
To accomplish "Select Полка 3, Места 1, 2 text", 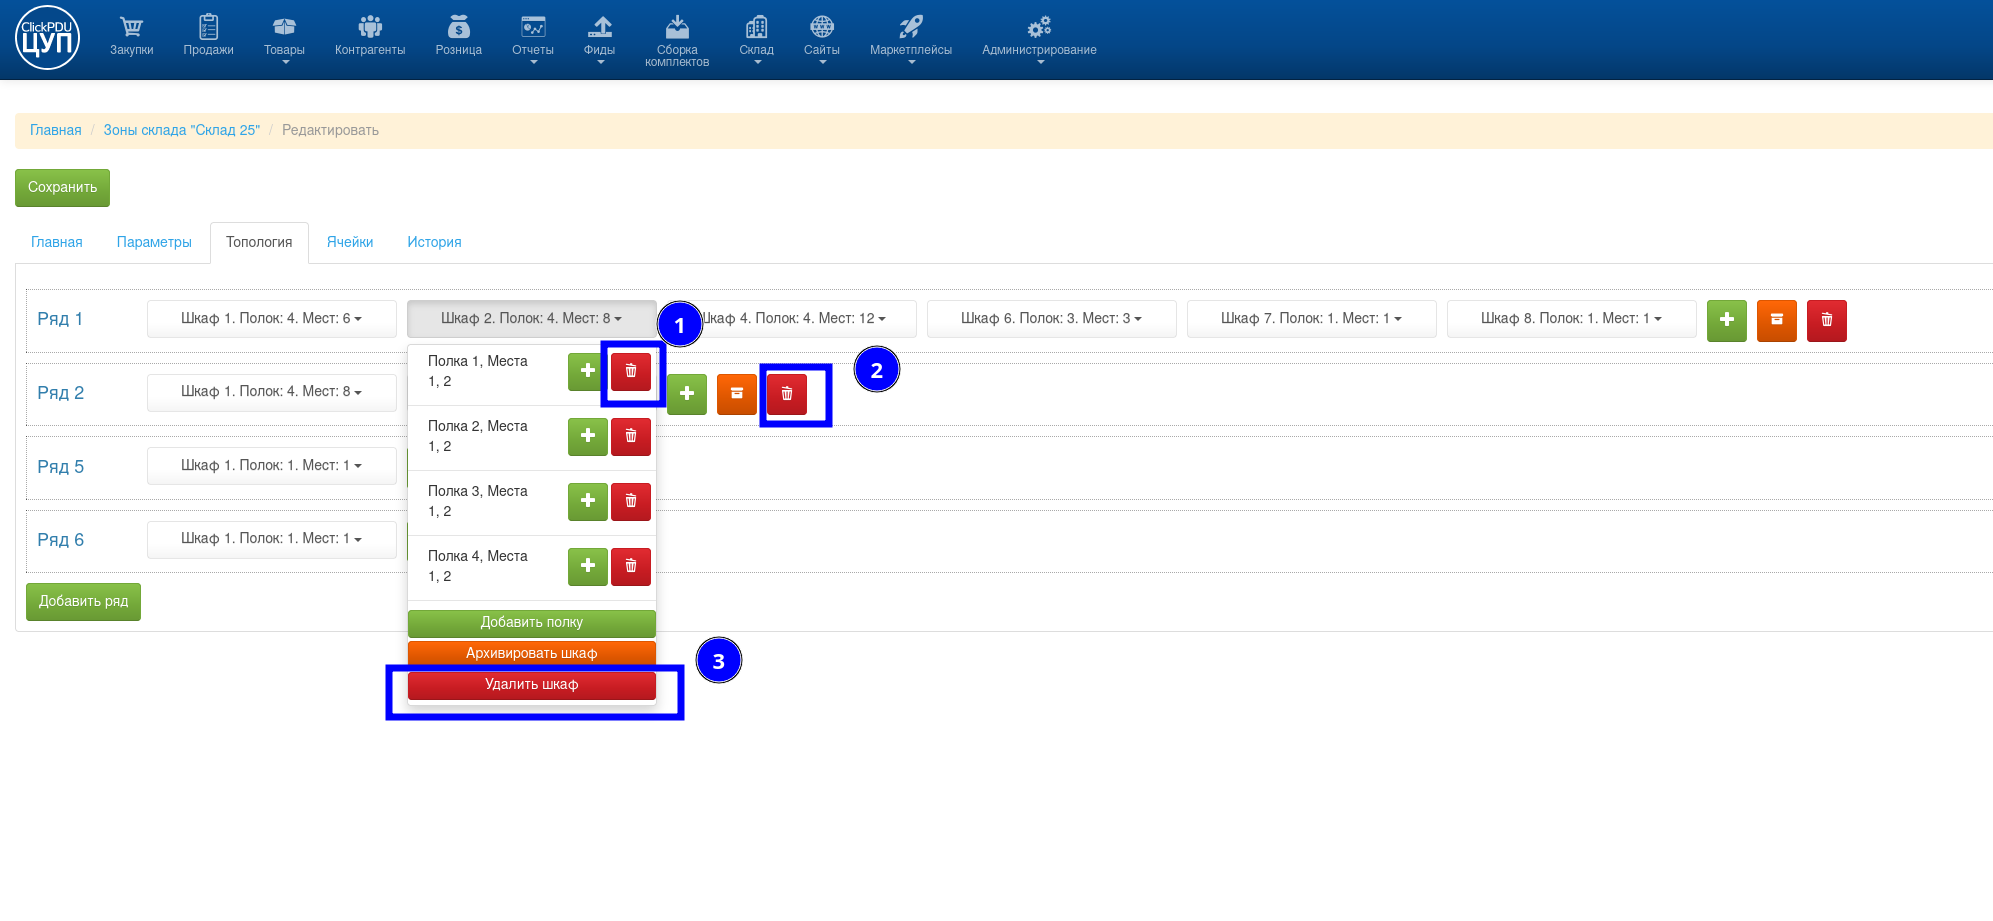I will click(478, 502).
